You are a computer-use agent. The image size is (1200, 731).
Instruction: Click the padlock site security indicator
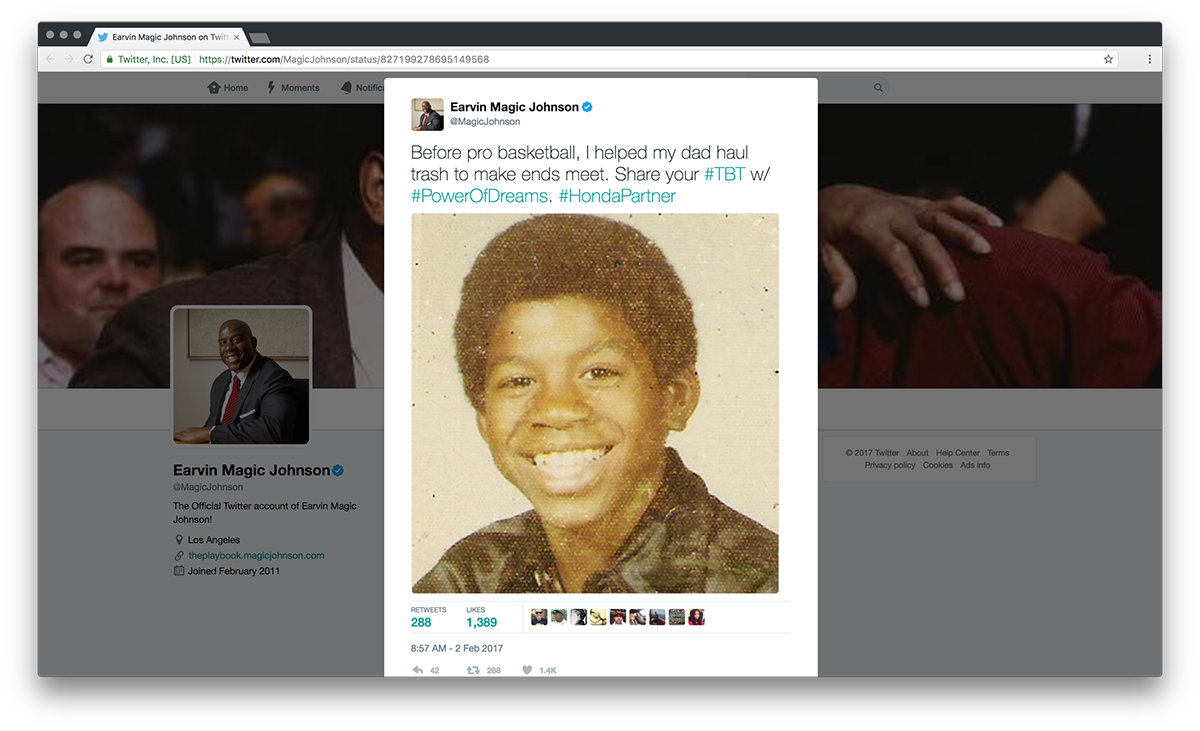point(108,59)
